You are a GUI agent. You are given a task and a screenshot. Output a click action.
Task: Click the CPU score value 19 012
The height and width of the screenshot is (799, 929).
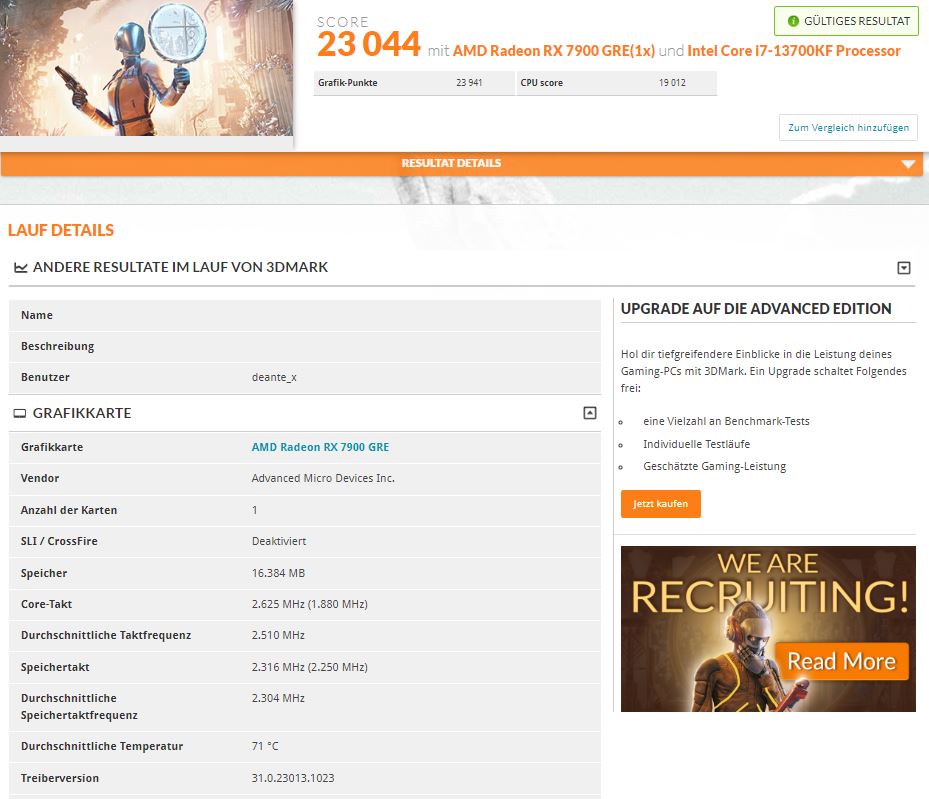pyautogui.click(x=672, y=83)
